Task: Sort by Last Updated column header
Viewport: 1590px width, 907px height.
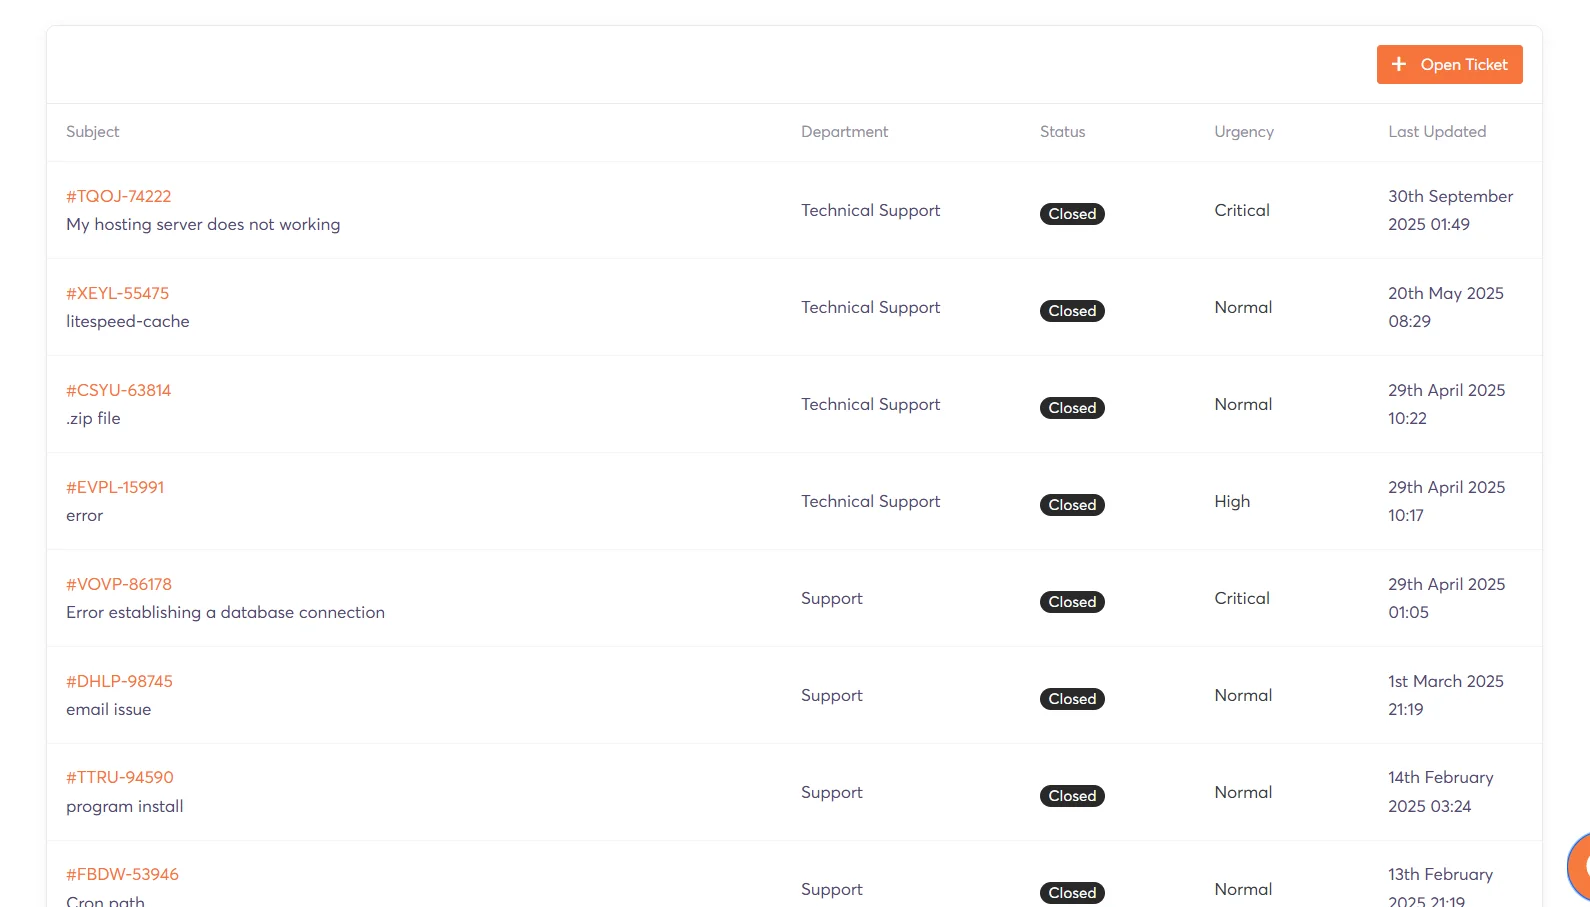Action: tap(1437, 132)
